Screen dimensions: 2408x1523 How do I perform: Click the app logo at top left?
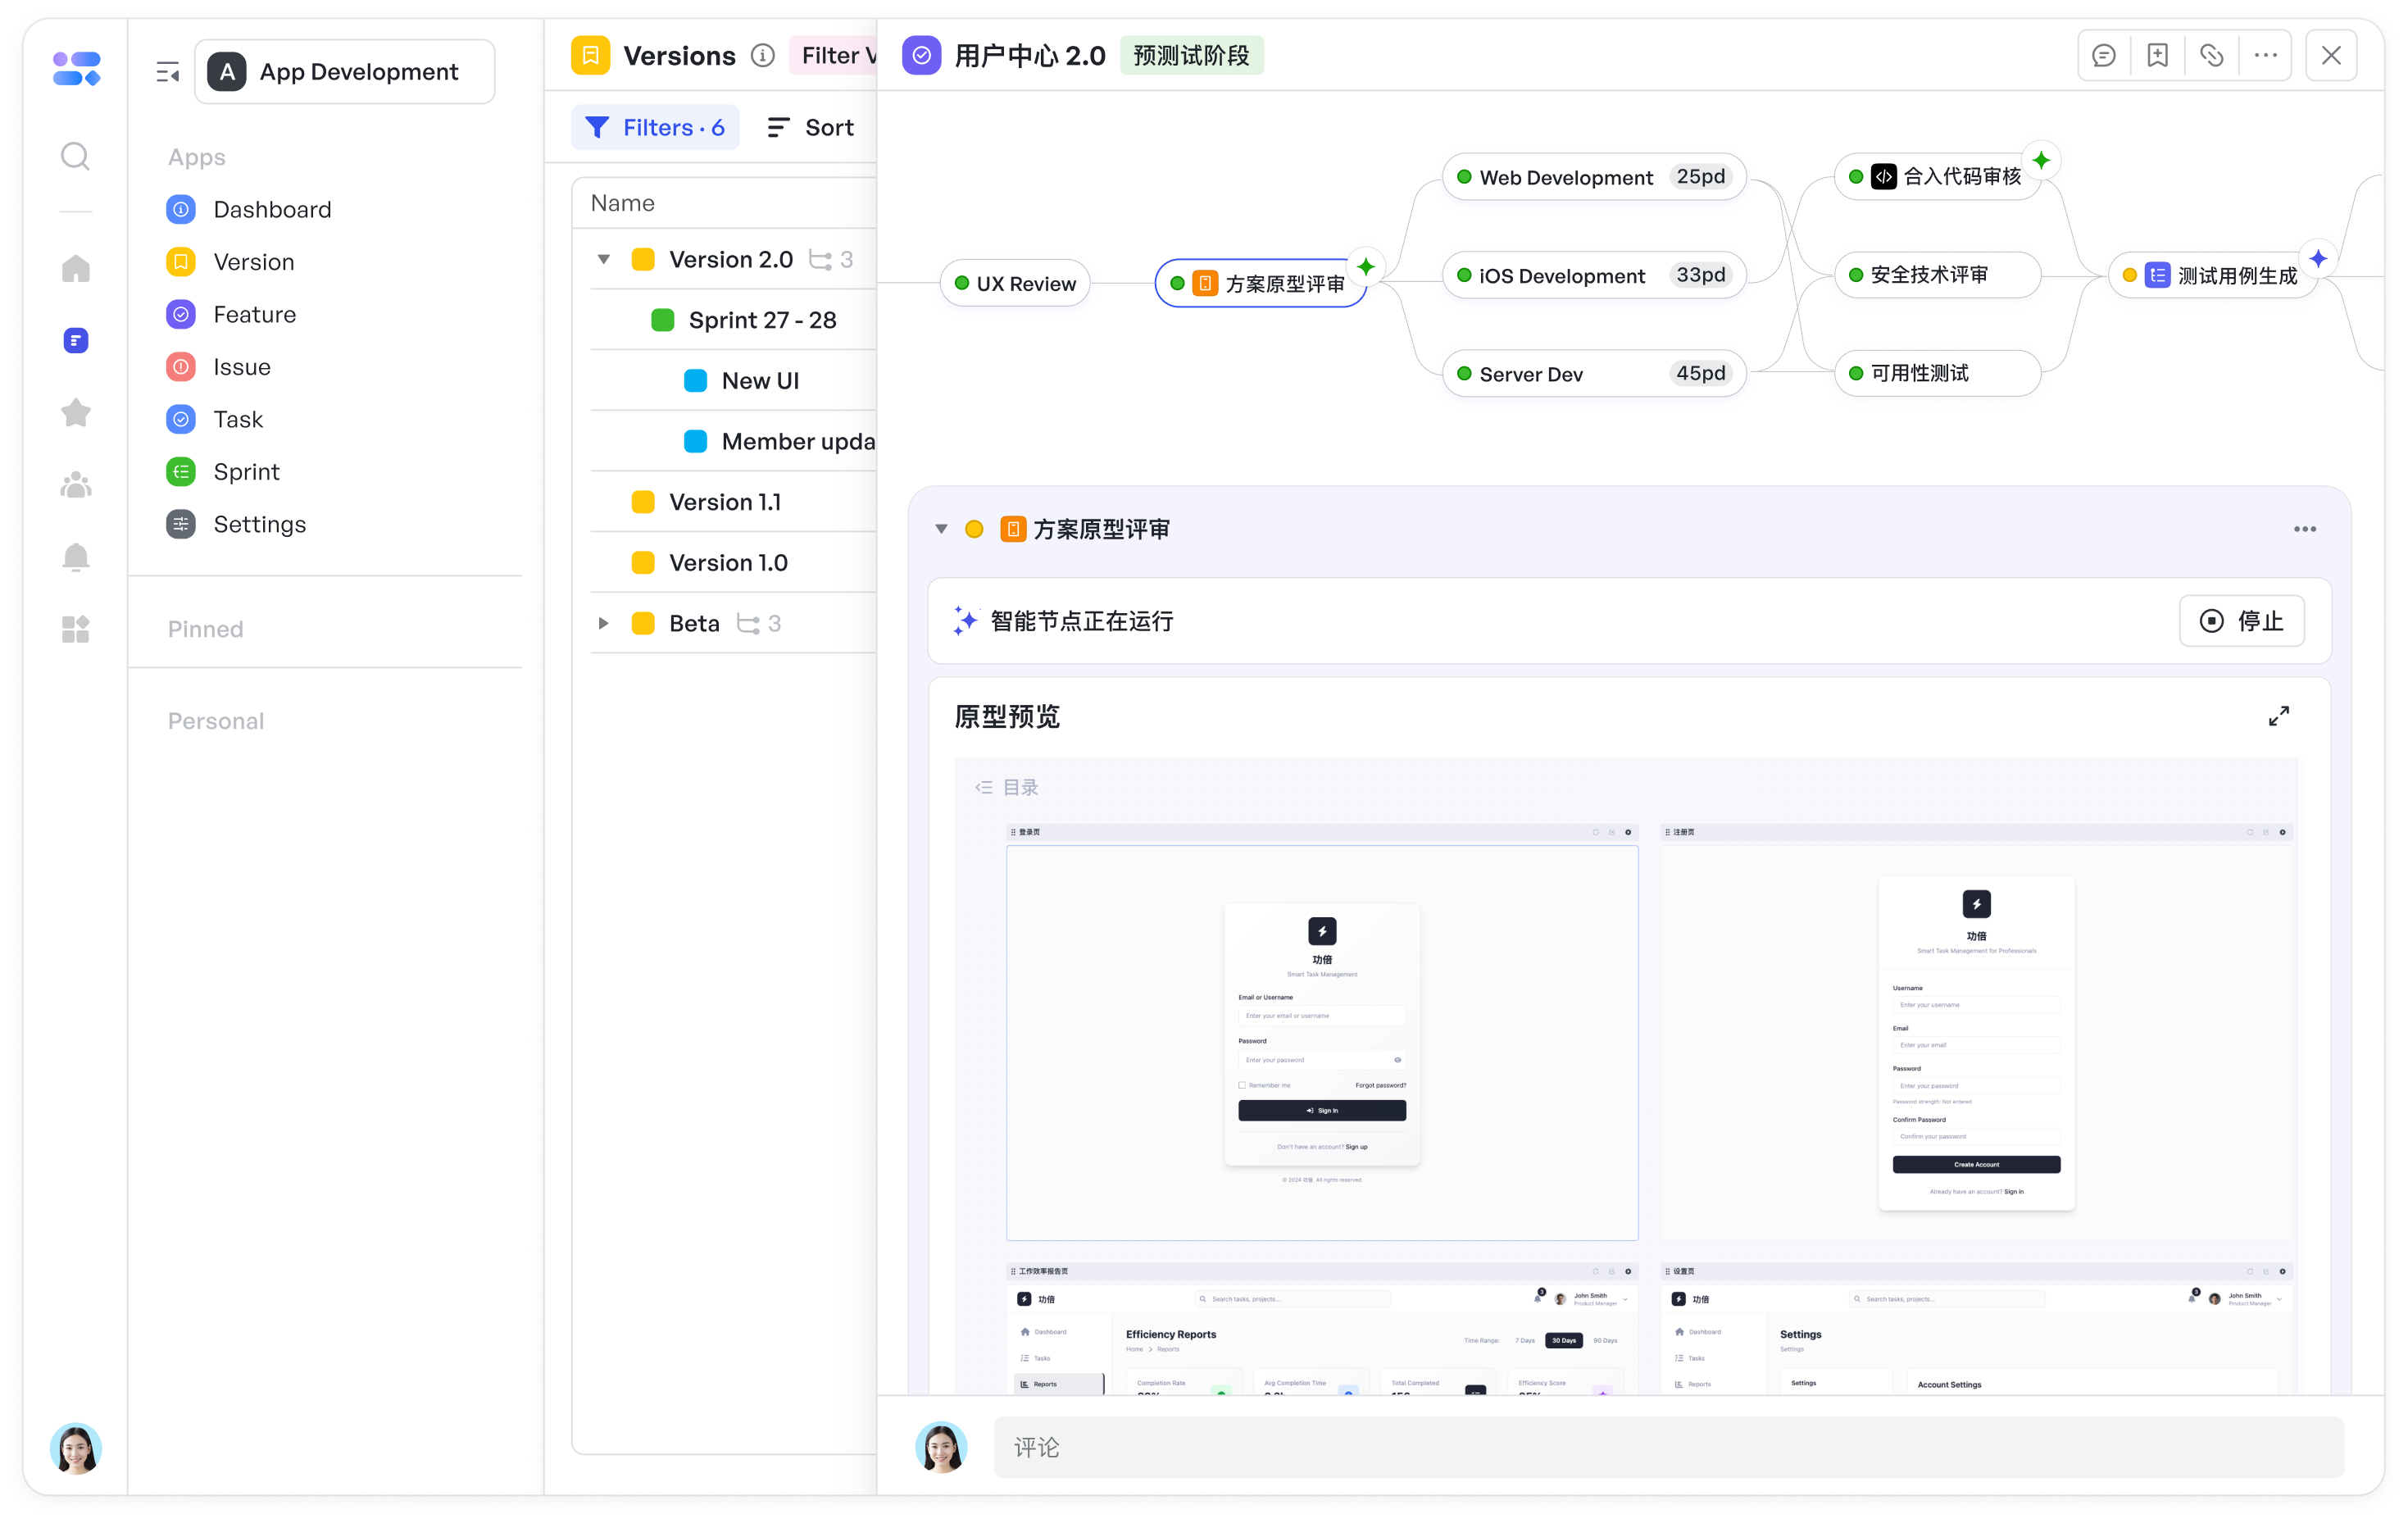77,69
